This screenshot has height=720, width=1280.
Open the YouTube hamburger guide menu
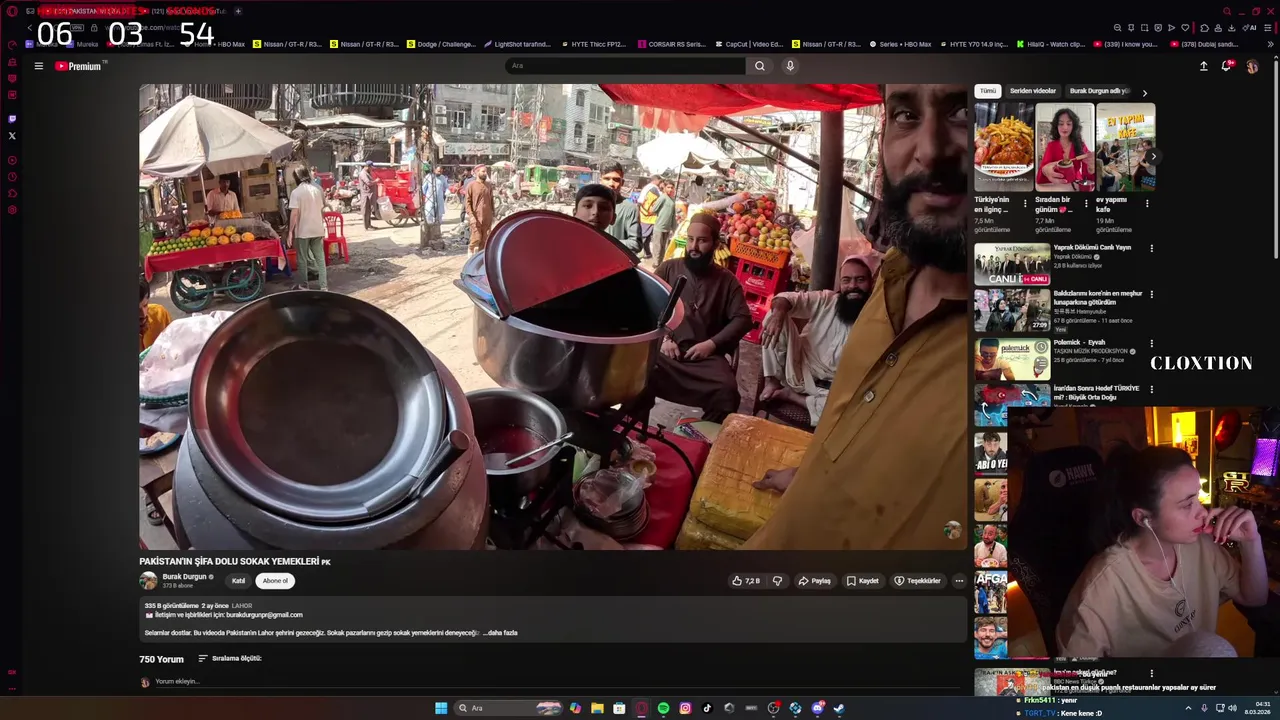click(39, 66)
